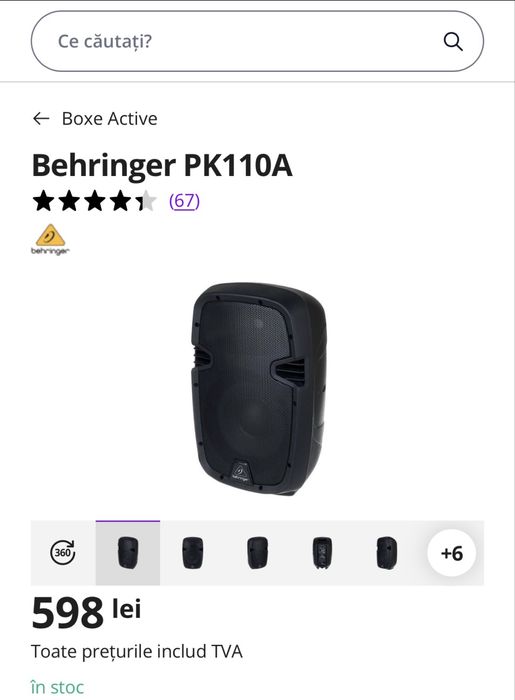This screenshot has width=515, height=700.
Task: Click the magnifying glass search icon
Action: (453, 42)
